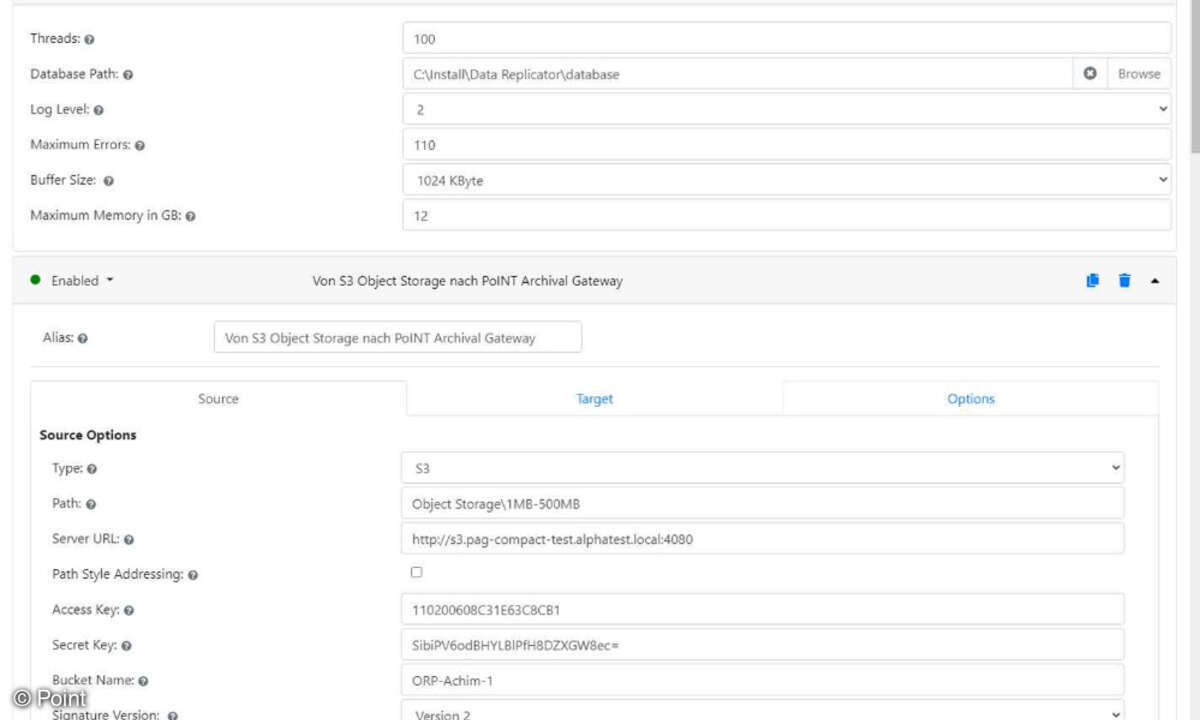Click the help icon beside the Path label
The width and height of the screenshot is (1200, 720).
point(91,504)
